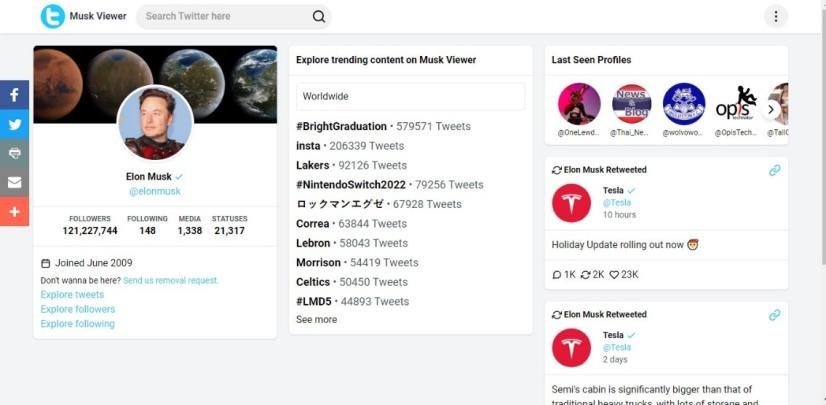The width and height of the screenshot is (826, 405).
Task: Open Elon Musk profile avatar picture
Action: (x=155, y=122)
